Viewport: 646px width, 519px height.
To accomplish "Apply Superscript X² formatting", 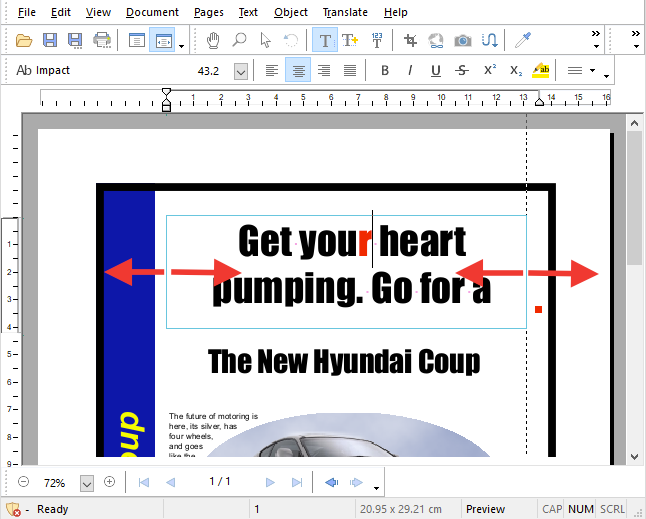I will pos(489,70).
